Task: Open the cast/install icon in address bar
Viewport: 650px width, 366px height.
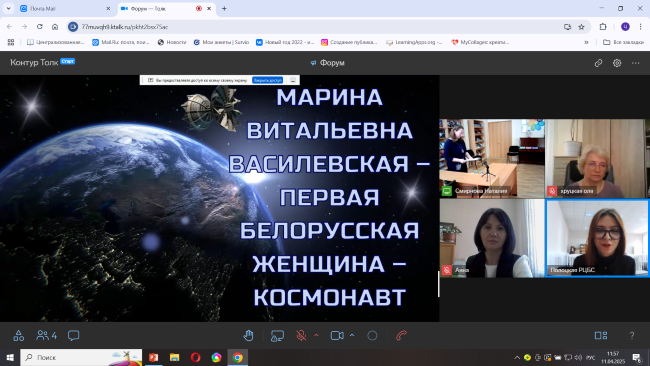Action: click(567, 27)
